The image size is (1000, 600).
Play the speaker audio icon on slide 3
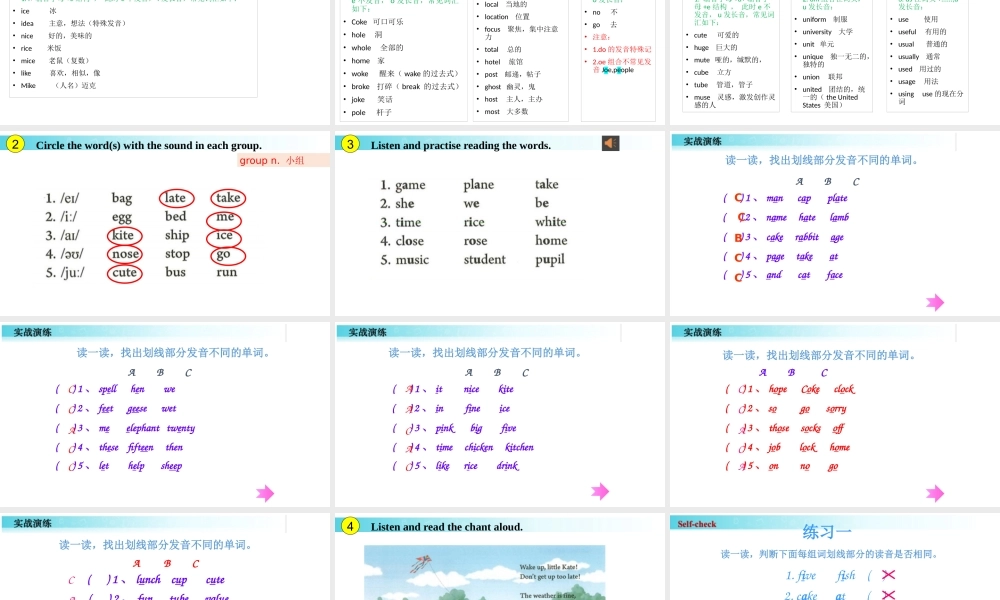tap(610, 143)
